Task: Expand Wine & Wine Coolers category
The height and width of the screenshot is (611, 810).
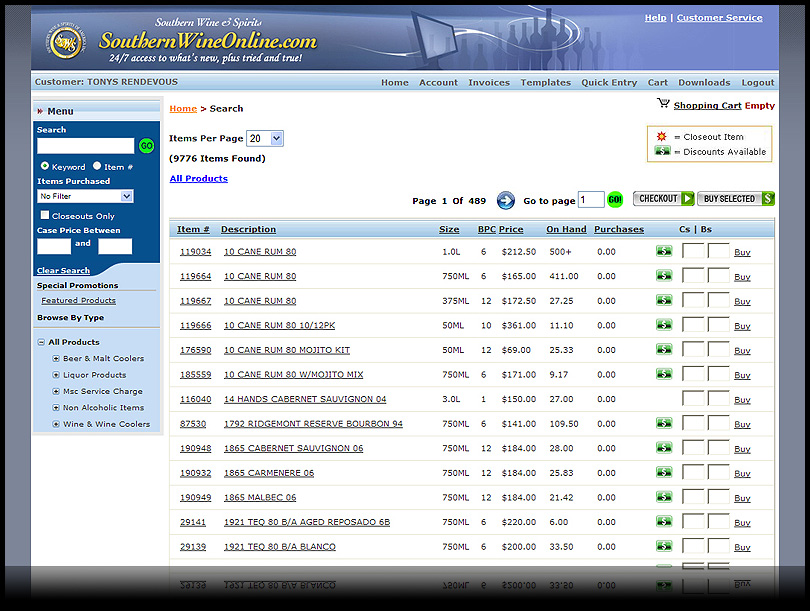Action: click(x=56, y=424)
